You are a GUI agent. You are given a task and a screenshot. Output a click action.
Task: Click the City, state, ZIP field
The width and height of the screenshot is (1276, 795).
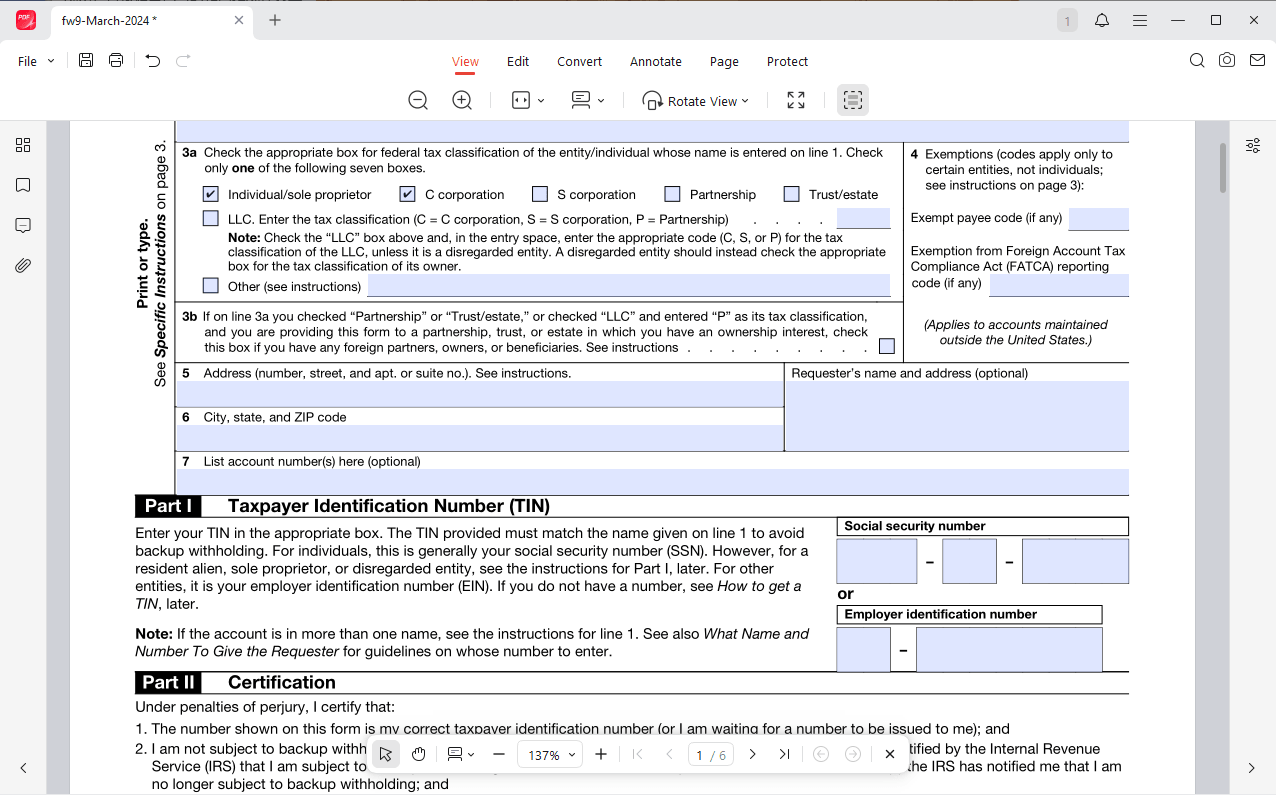(x=480, y=438)
